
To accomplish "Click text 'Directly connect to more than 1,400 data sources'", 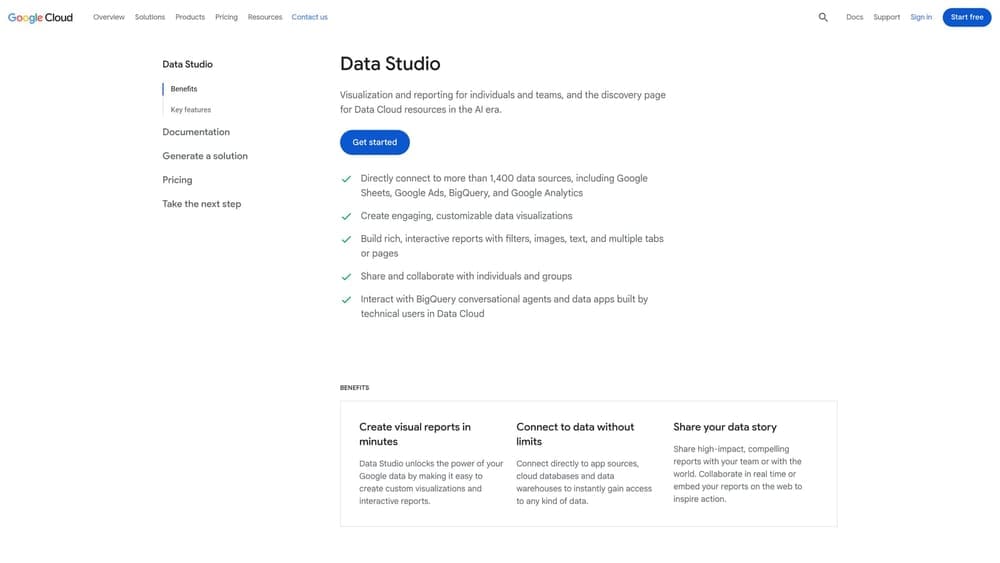I will tap(466, 179).
